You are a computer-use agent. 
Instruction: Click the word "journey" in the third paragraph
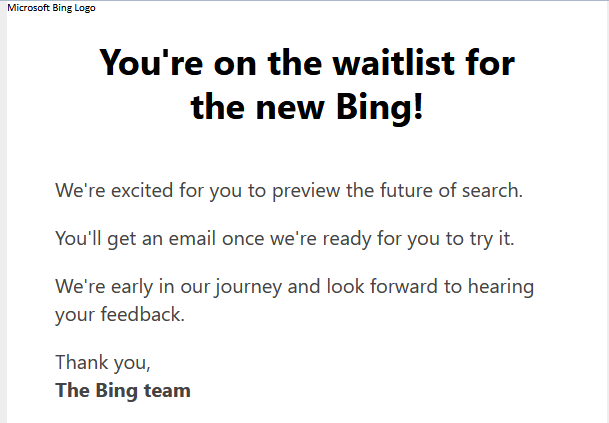point(249,287)
